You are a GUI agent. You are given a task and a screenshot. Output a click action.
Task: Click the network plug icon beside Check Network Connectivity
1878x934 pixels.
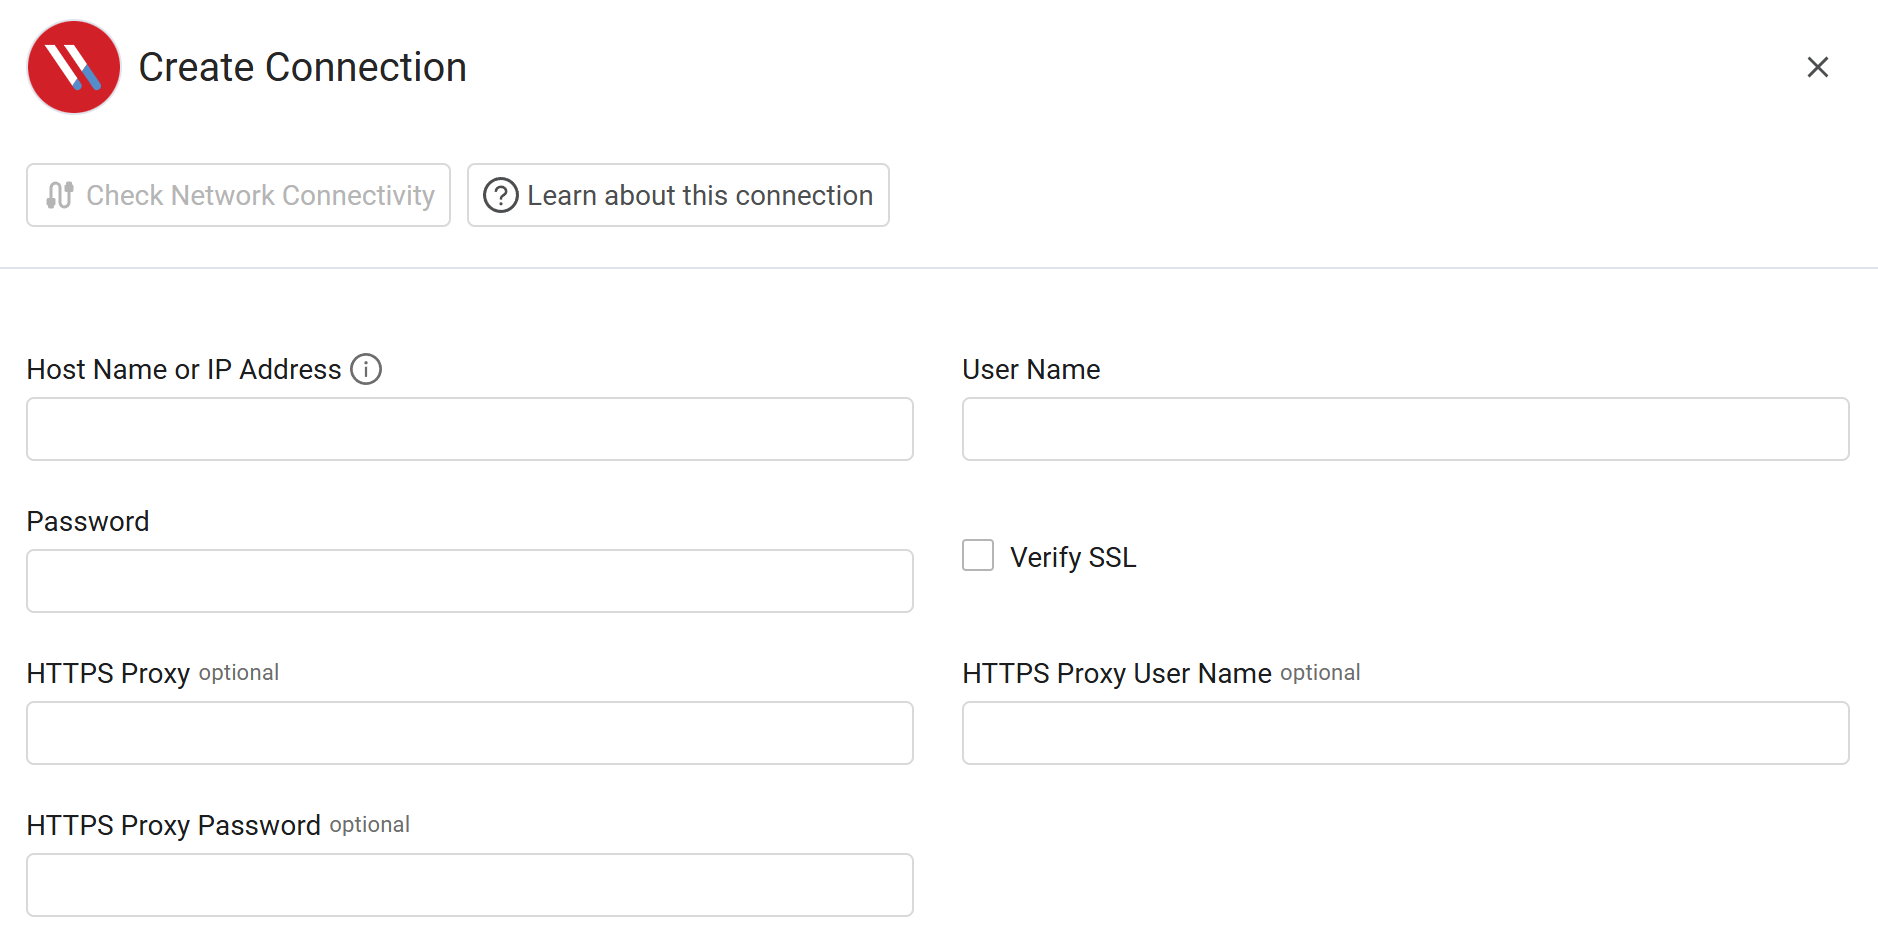pyautogui.click(x=60, y=195)
